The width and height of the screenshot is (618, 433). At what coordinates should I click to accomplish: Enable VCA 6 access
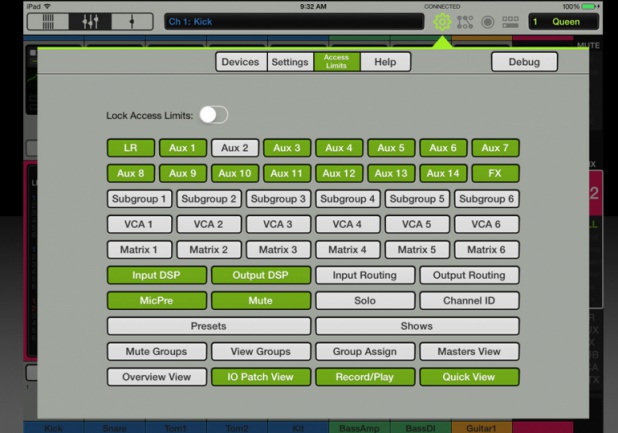pos(487,224)
